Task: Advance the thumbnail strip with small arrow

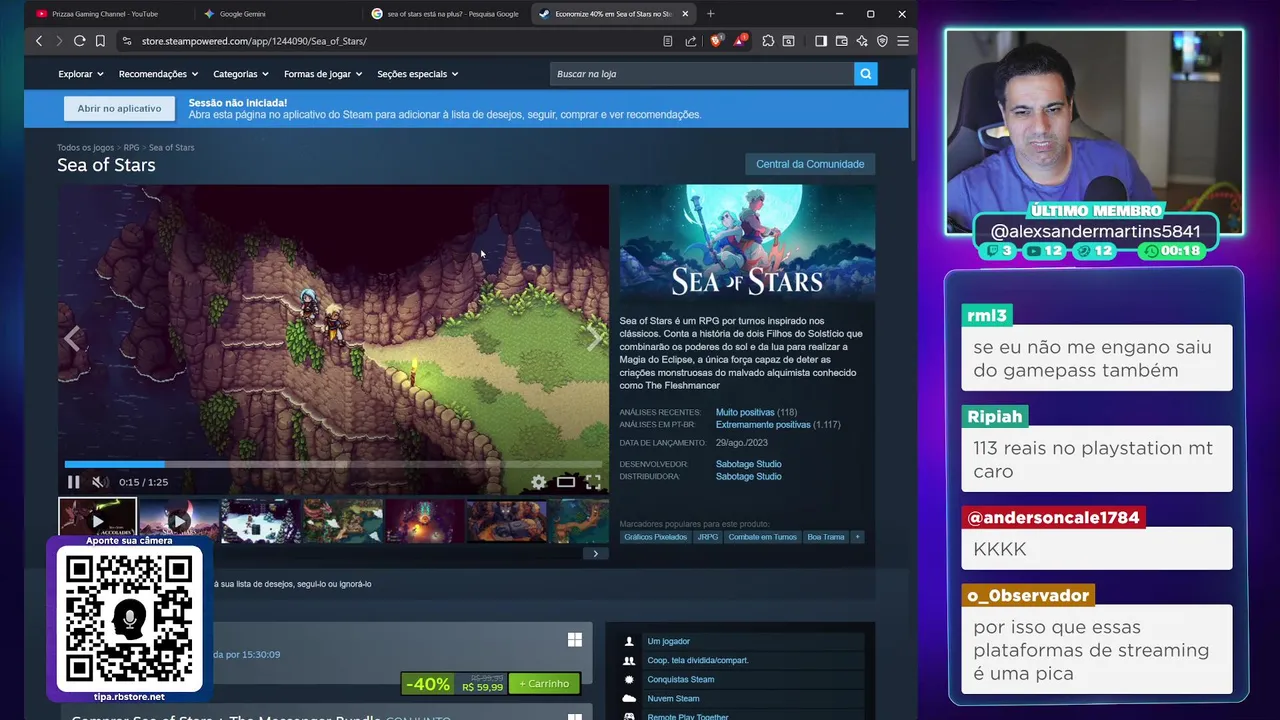Action: pyautogui.click(x=596, y=553)
